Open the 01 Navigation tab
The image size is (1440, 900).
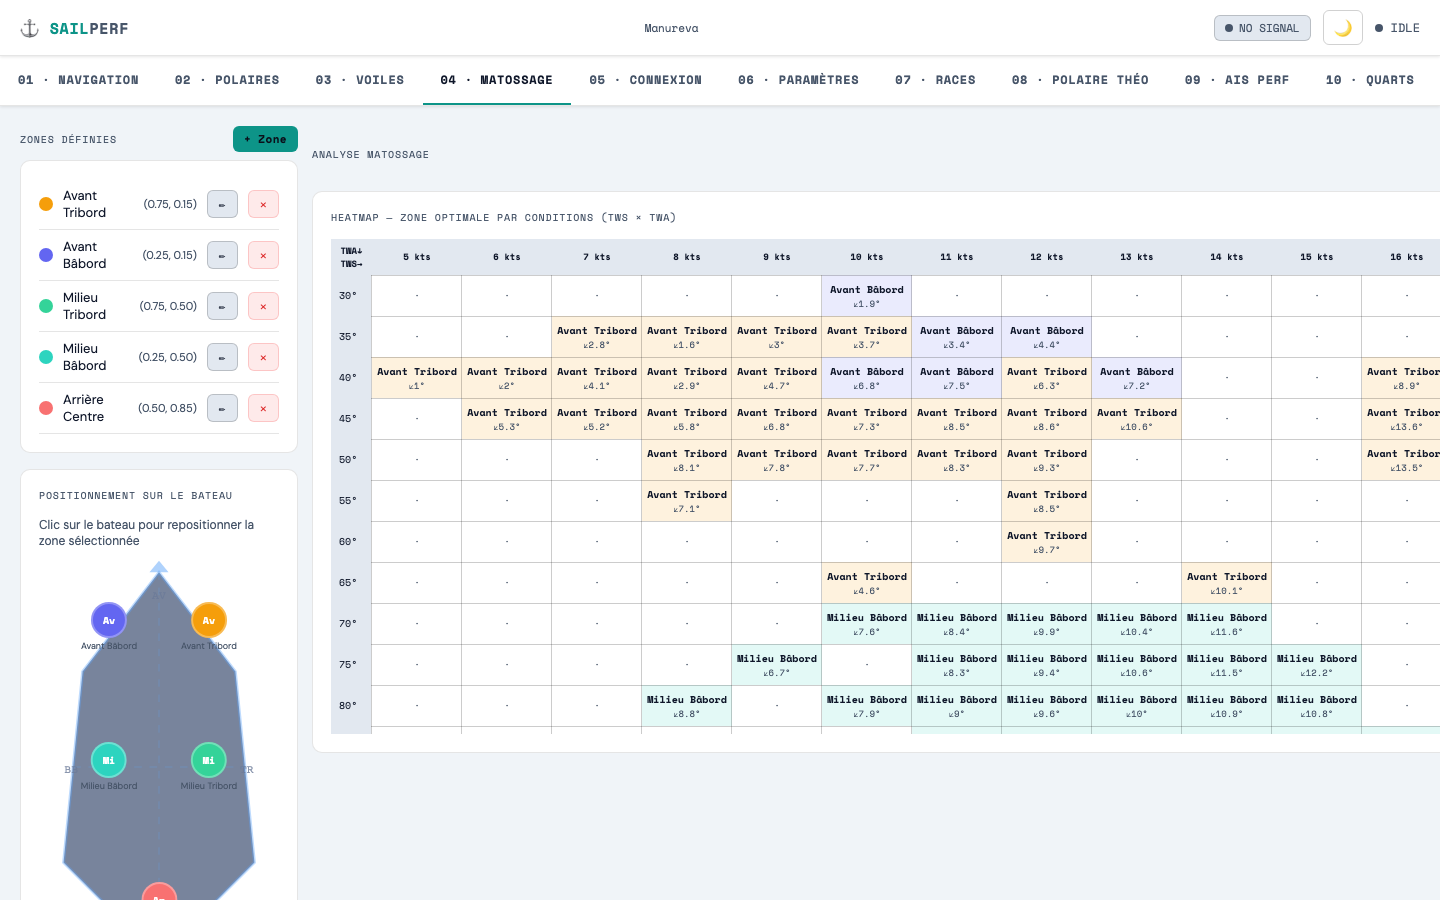point(78,80)
